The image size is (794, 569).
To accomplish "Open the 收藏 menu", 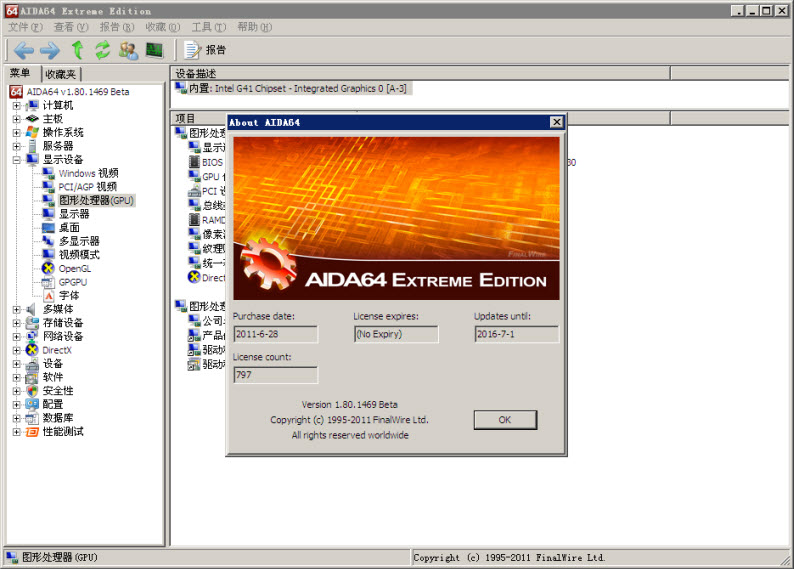I will click(163, 27).
